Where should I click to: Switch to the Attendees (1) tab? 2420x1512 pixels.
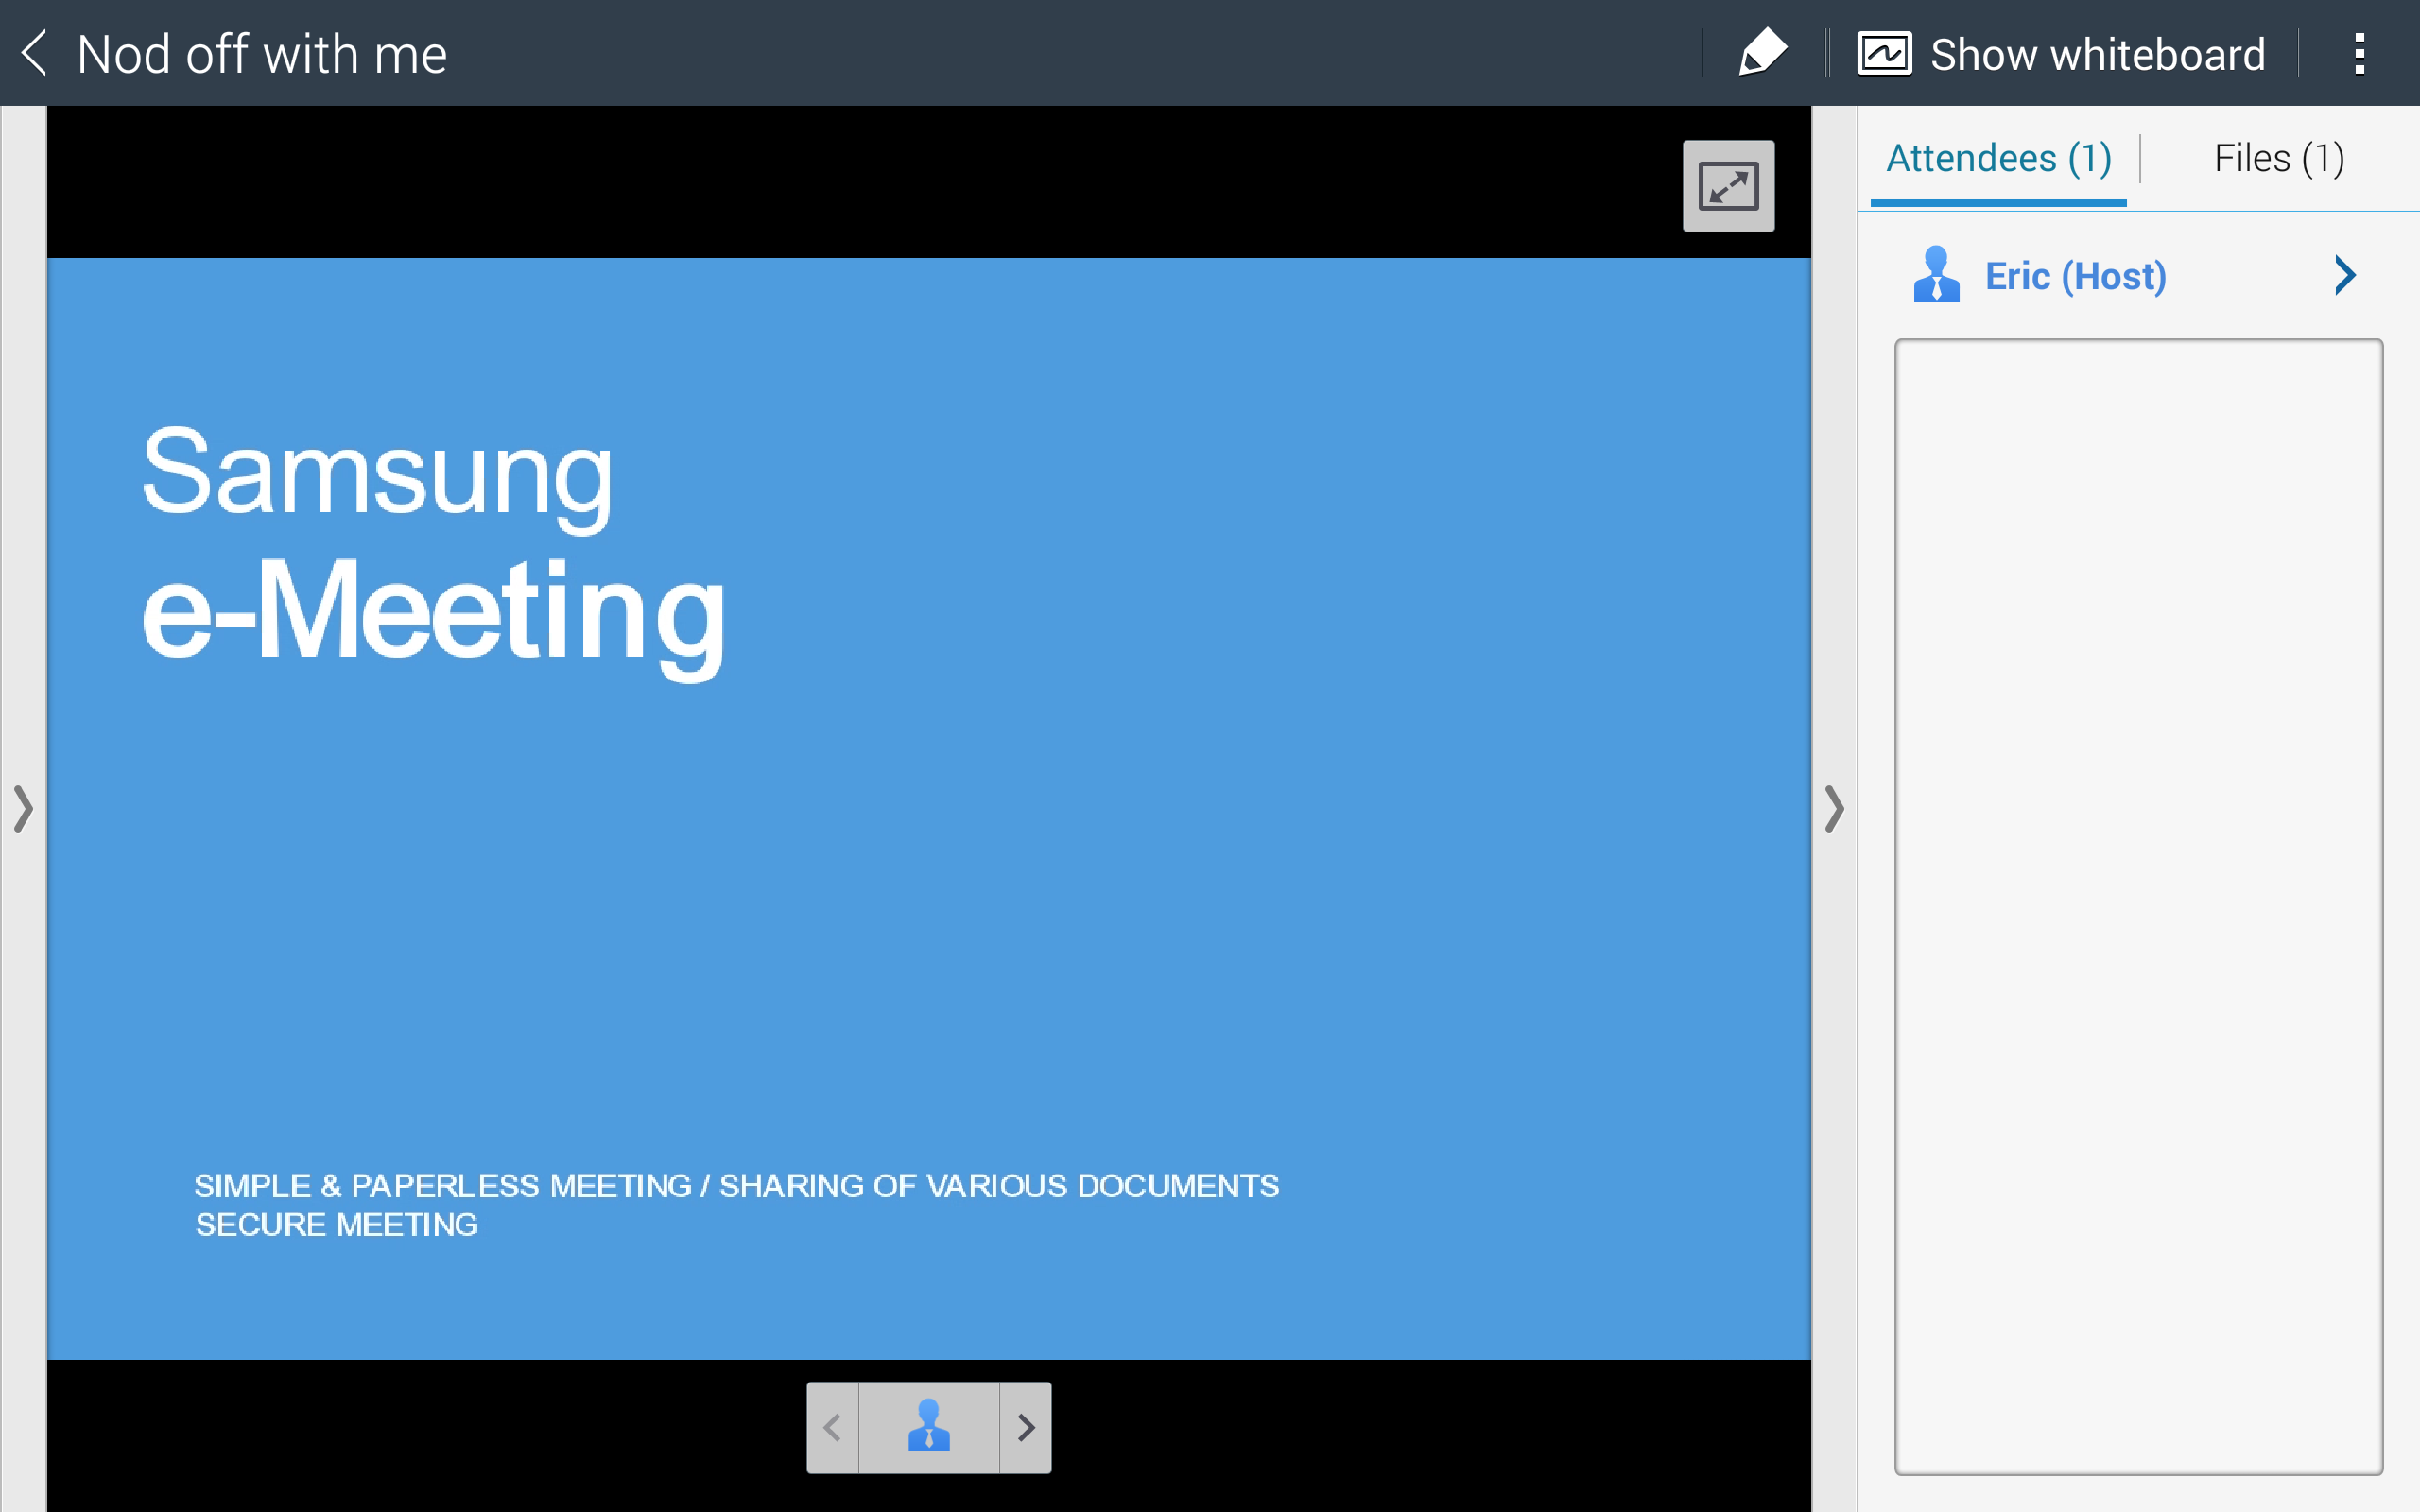click(1998, 159)
